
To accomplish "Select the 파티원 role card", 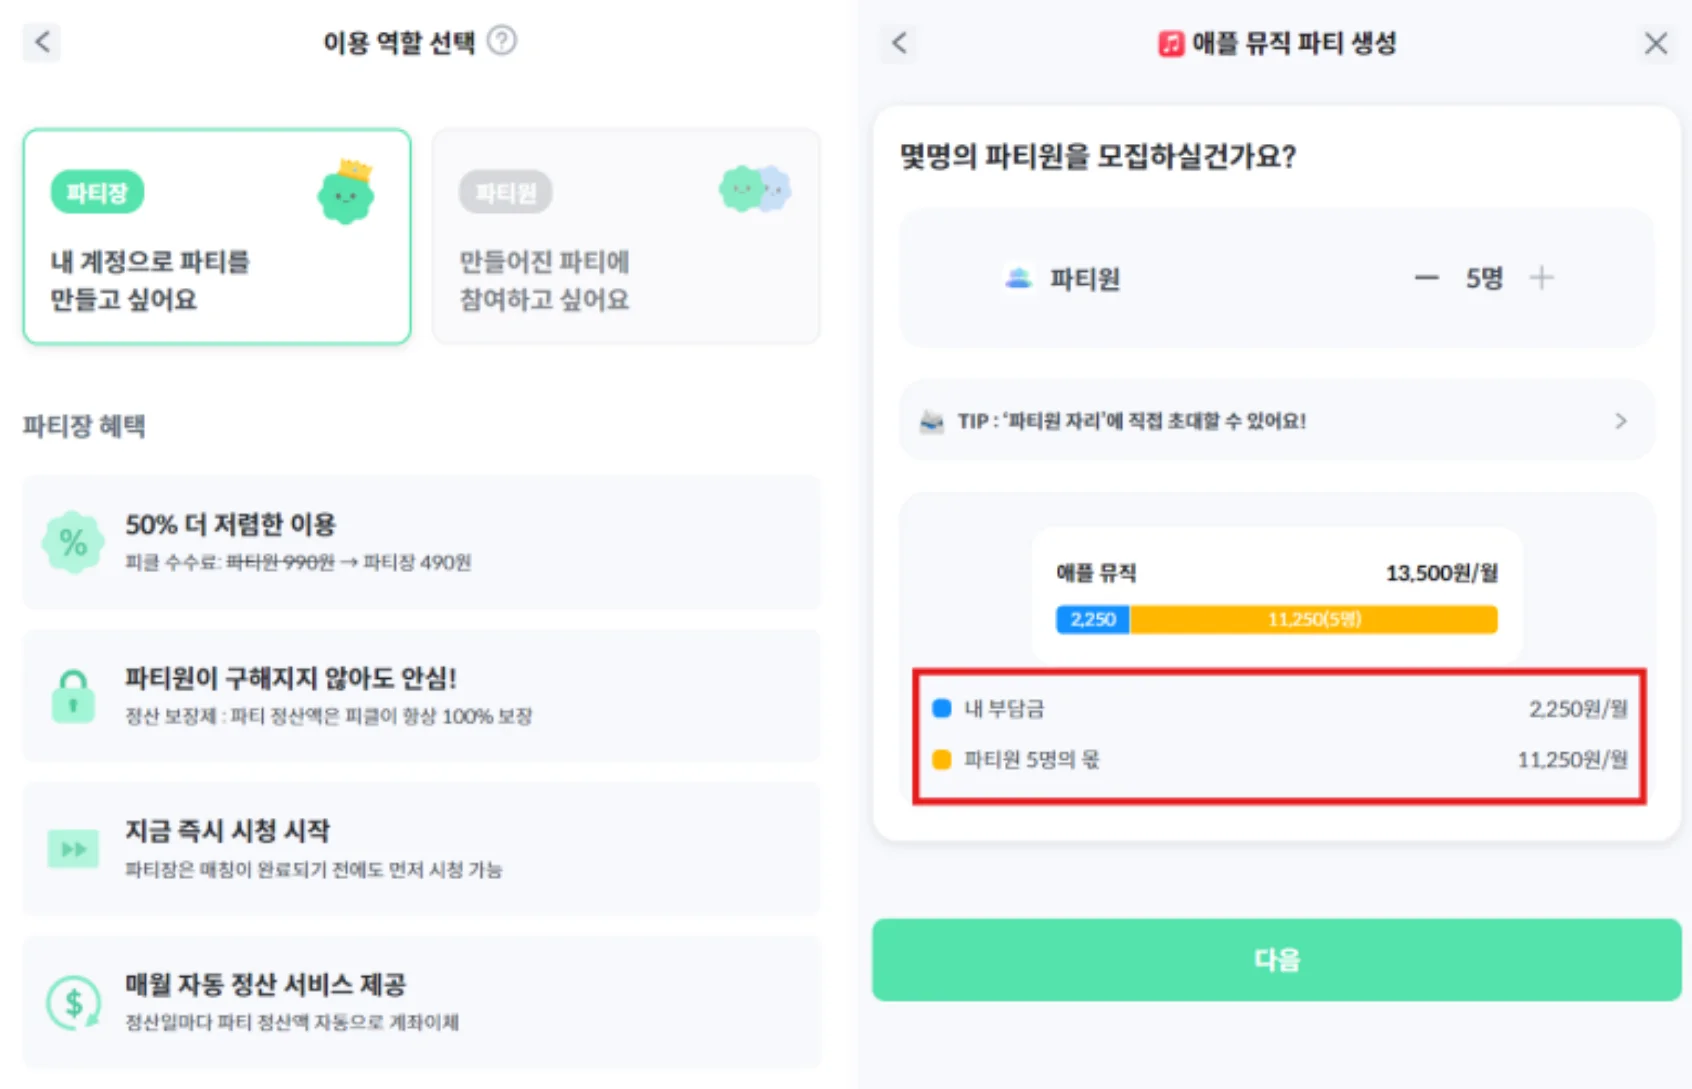I will [626, 237].
